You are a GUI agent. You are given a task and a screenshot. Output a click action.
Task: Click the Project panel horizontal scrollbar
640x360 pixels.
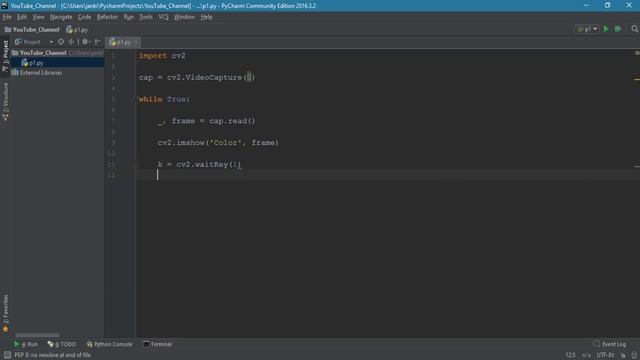pos(38,335)
